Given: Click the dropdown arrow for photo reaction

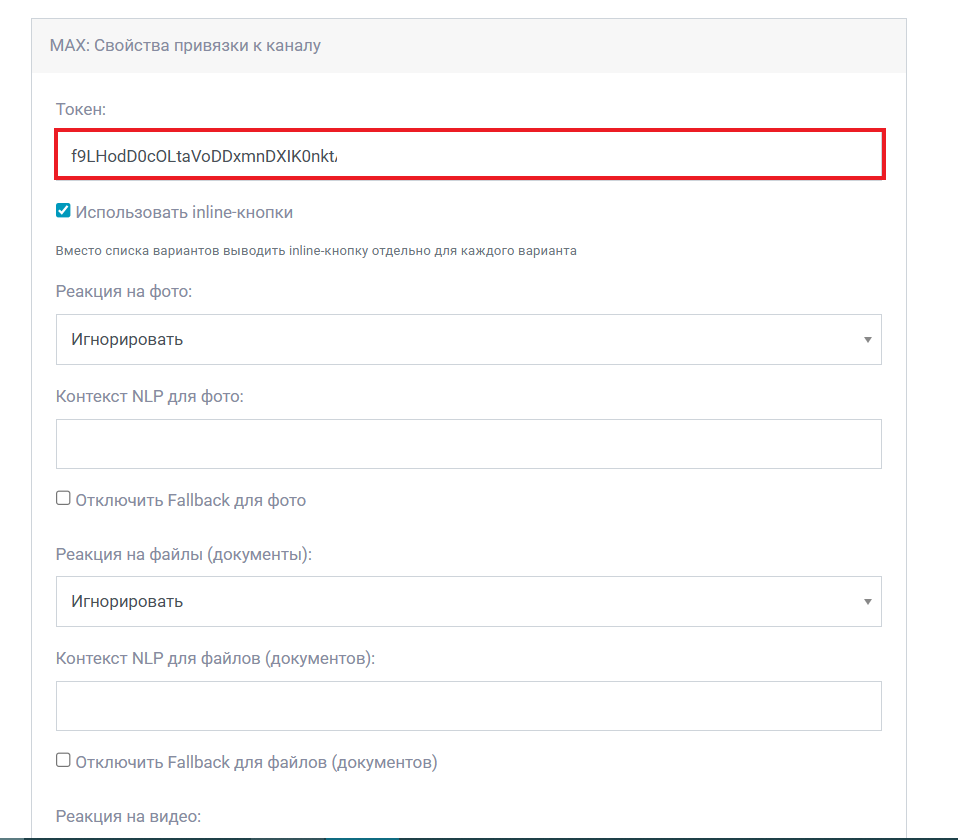Looking at the screenshot, I should pos(867,340).
